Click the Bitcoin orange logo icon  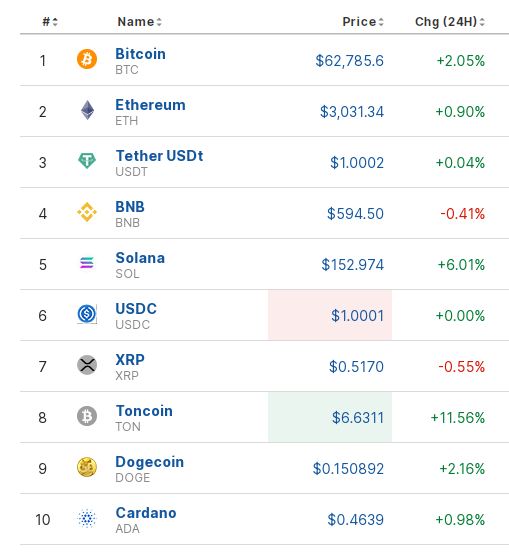87,59
